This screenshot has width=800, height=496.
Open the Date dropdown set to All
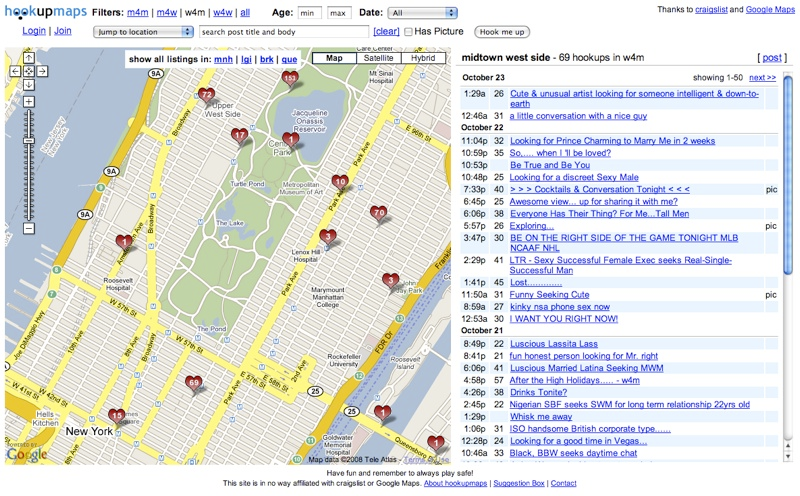pyautogui.click(x=422, y=13)
